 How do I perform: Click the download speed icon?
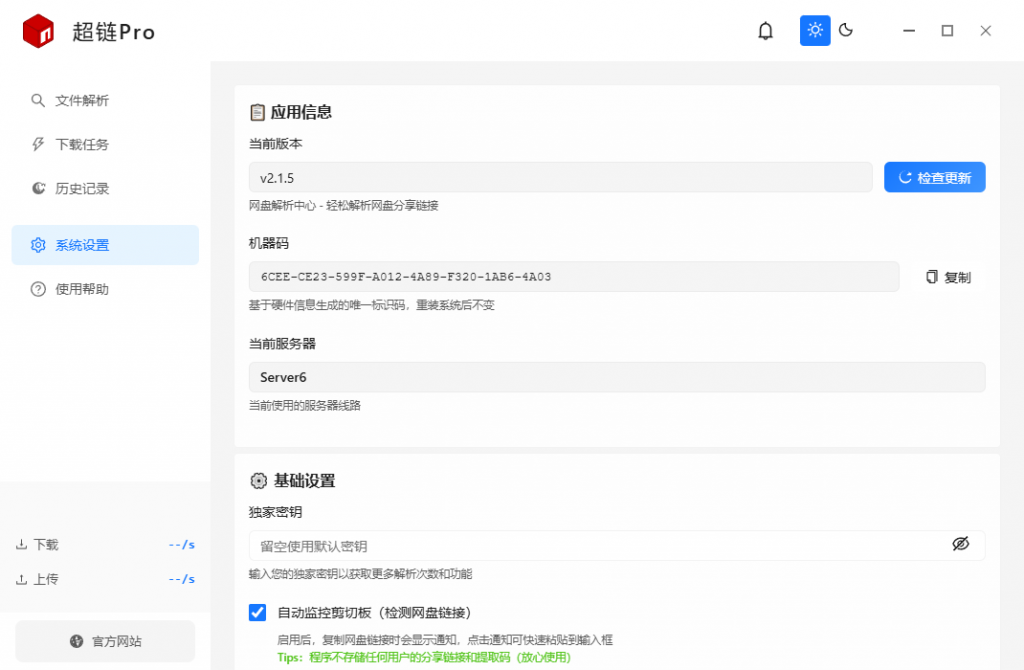[21, 545]
